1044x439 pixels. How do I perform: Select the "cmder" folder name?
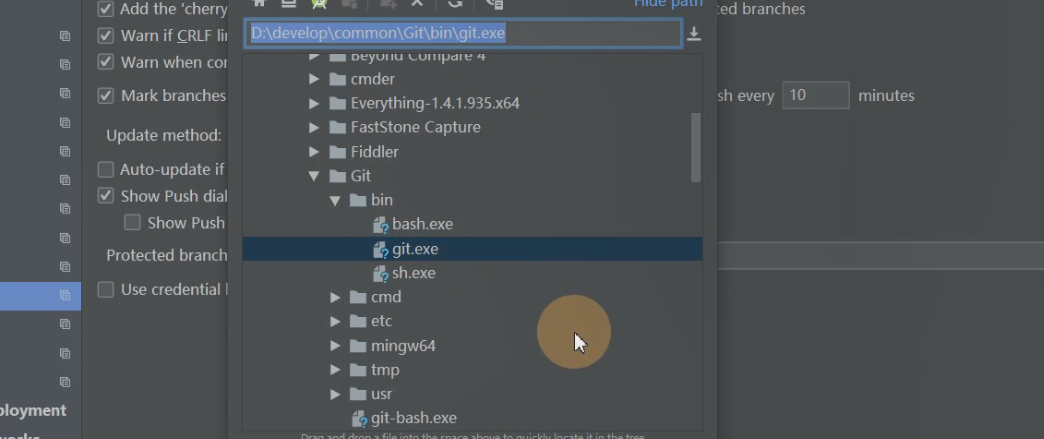372,79
